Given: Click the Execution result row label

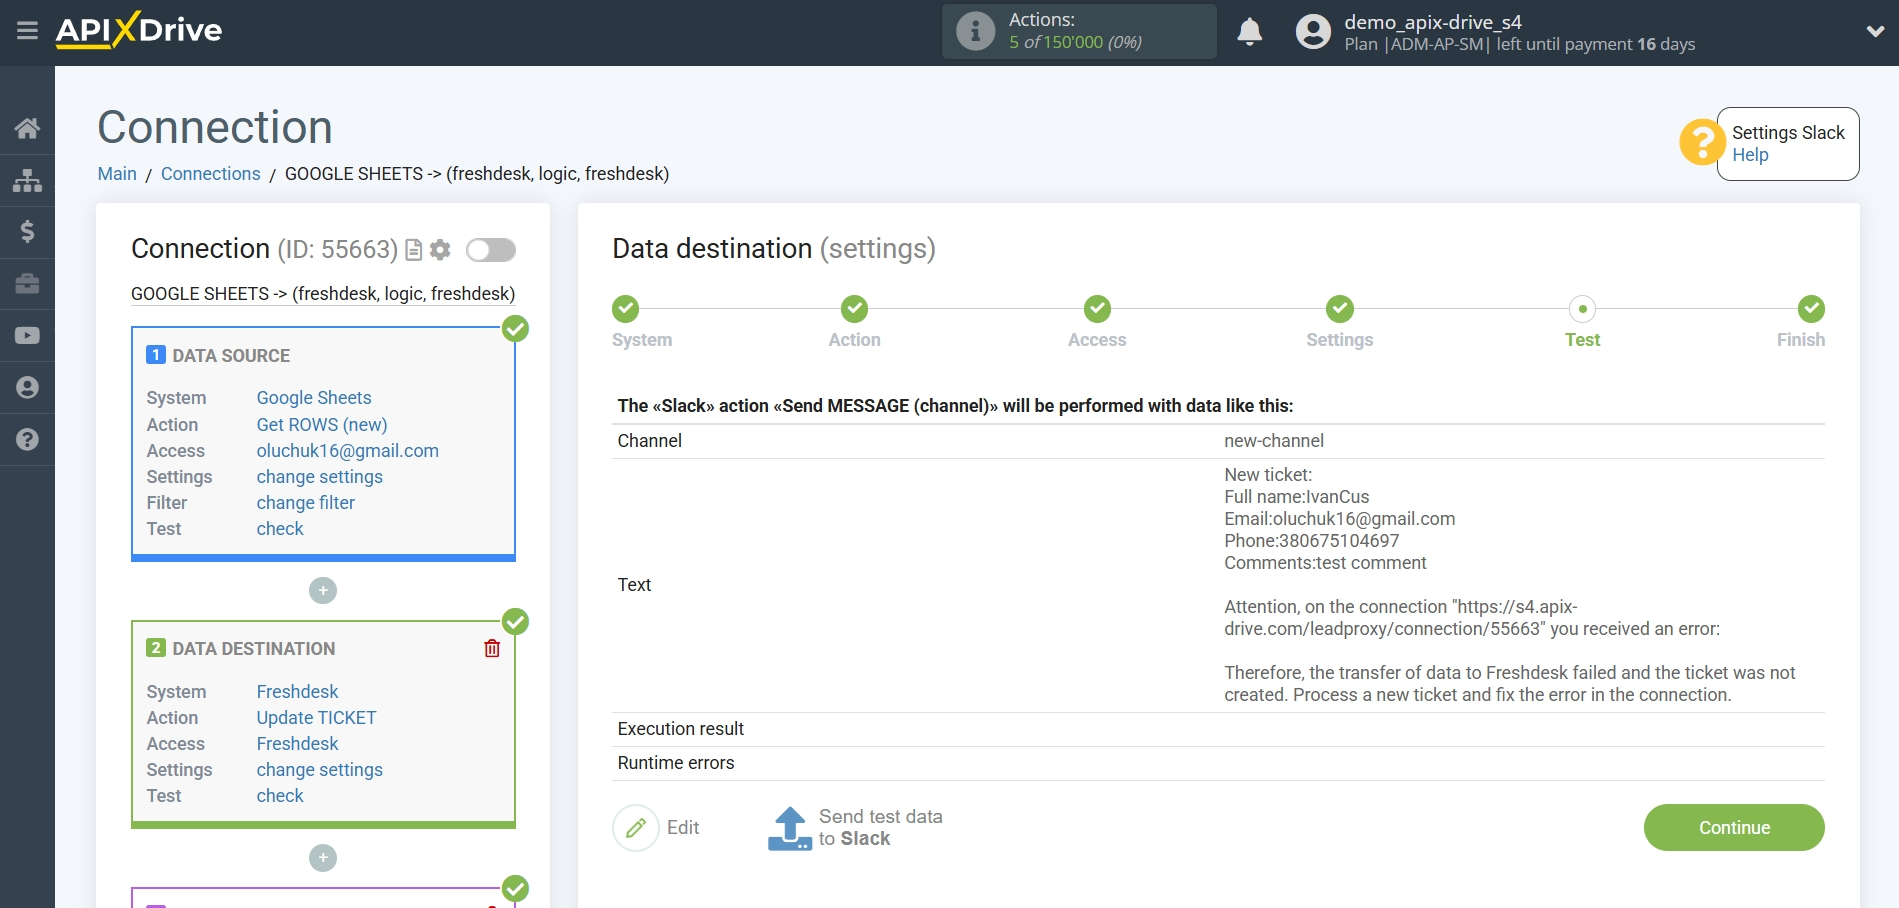Looking at the screenshot, I should click(680, 729).
